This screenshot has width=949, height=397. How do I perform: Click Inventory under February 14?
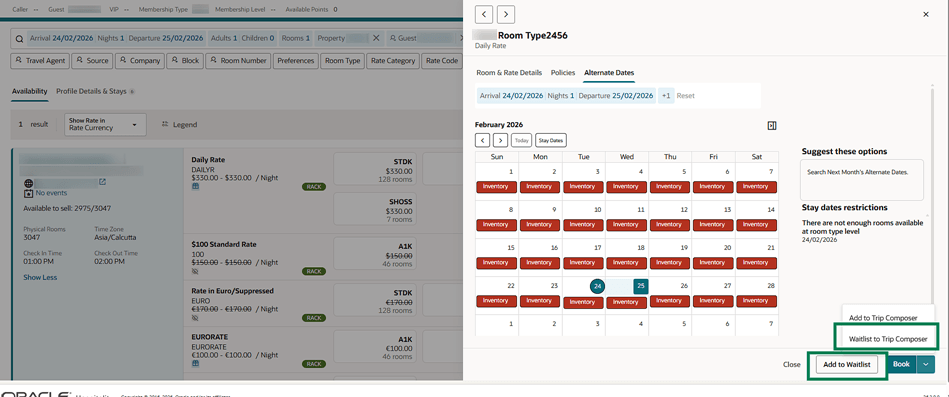tap(755, 225)
